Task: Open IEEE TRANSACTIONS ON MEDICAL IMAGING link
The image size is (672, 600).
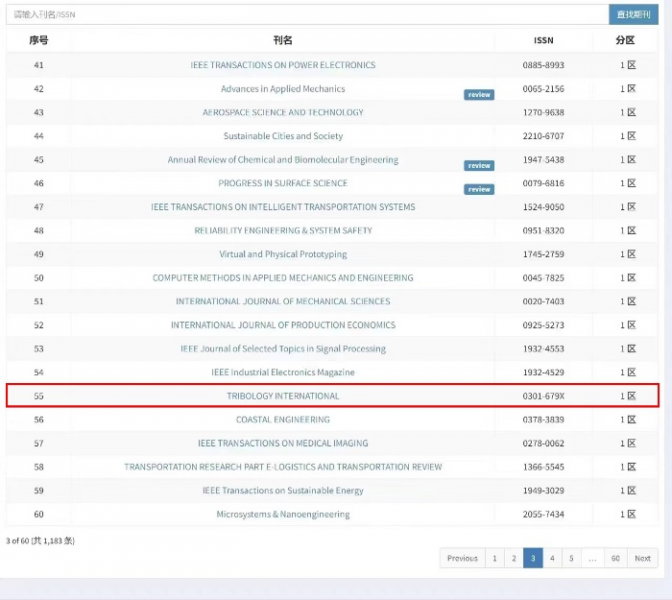Action: tap(283, 443)
